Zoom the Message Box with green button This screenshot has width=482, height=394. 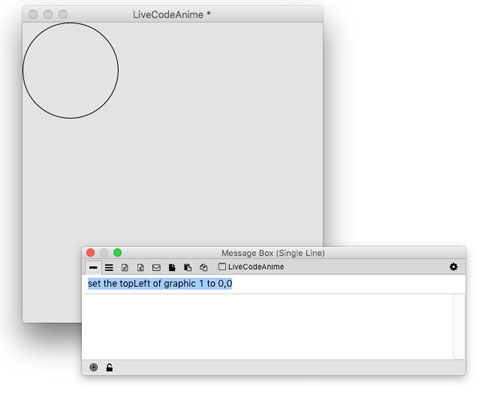tap(117, 253)
